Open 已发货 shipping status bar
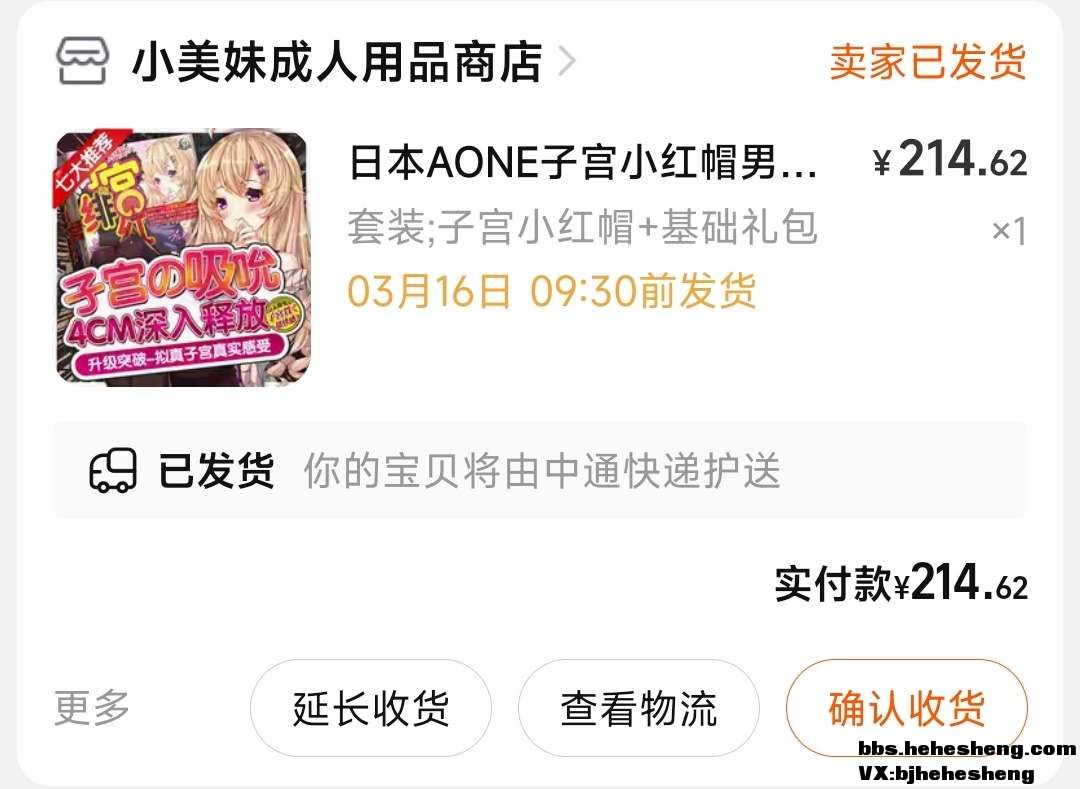Screen dimensions: 1080x789 click(540, 470)
